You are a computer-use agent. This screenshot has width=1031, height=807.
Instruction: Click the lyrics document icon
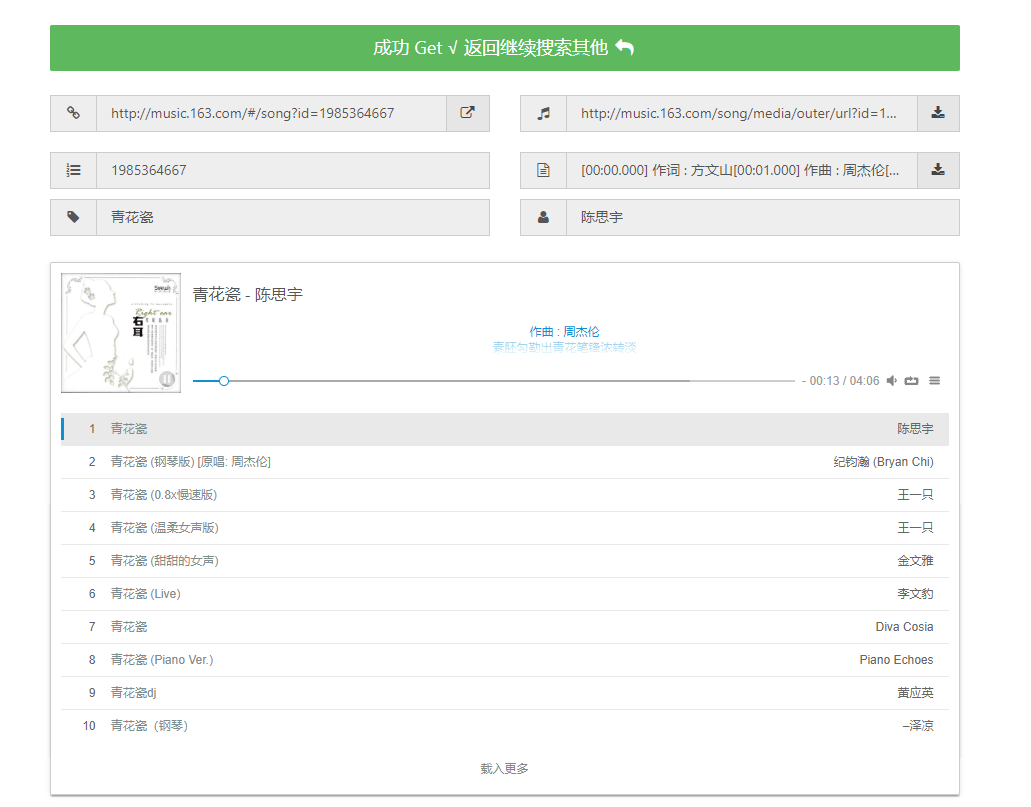pos(543,170)
